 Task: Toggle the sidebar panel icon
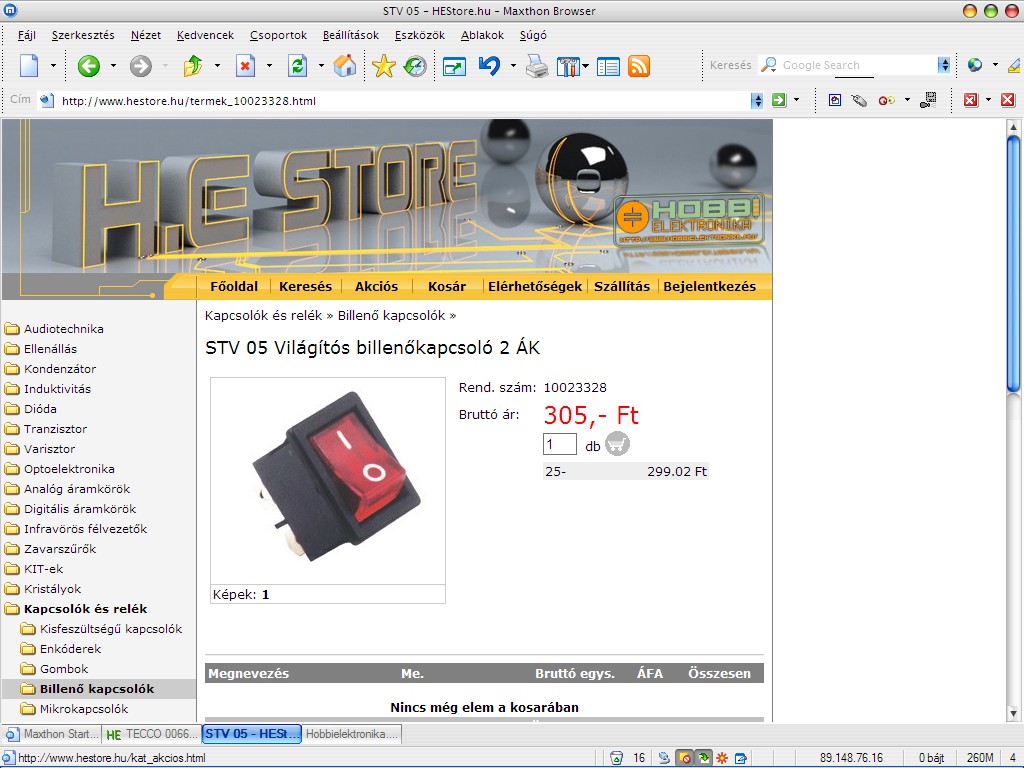[608, 66]
